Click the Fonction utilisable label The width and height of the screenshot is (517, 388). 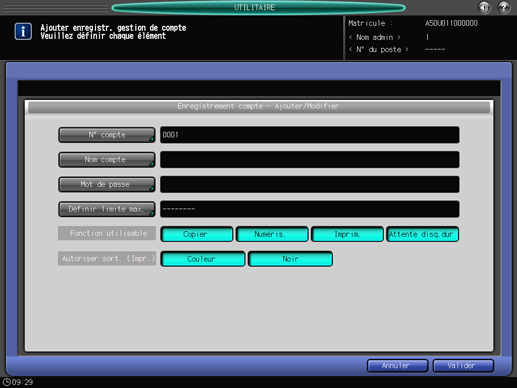pos(107,233)
